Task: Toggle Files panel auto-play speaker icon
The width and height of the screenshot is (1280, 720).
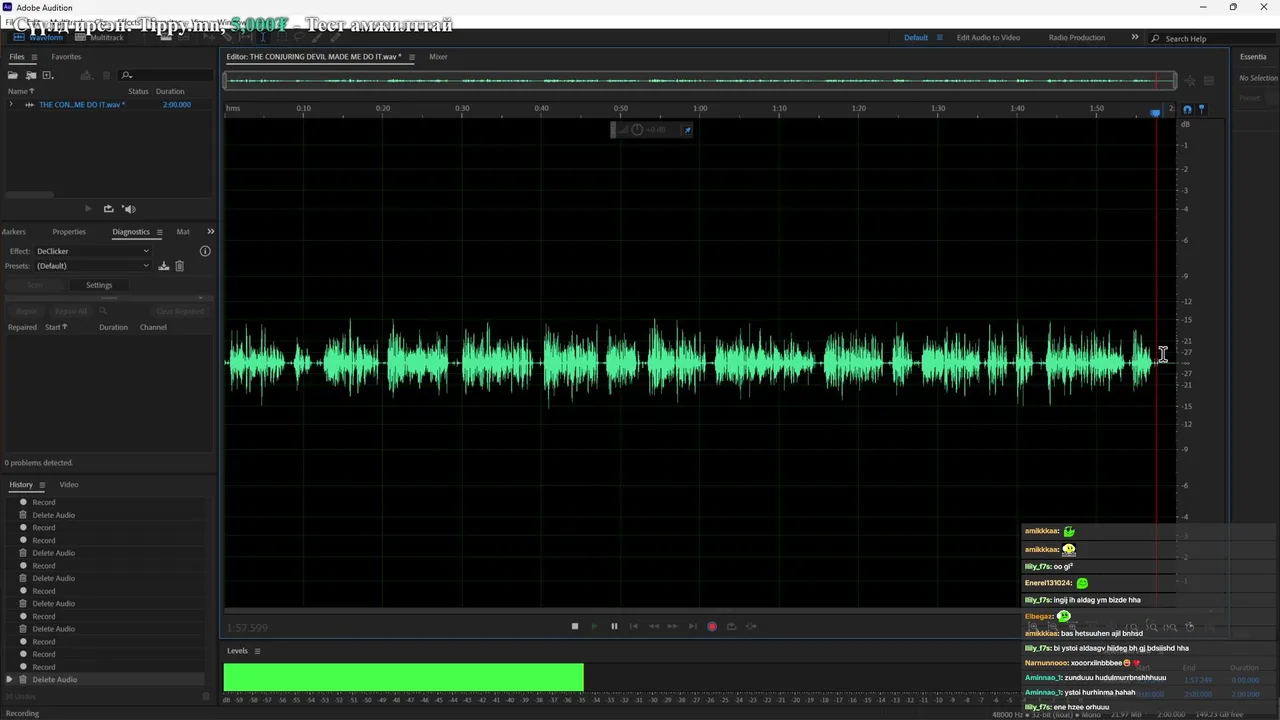Action: pos(128,209)
